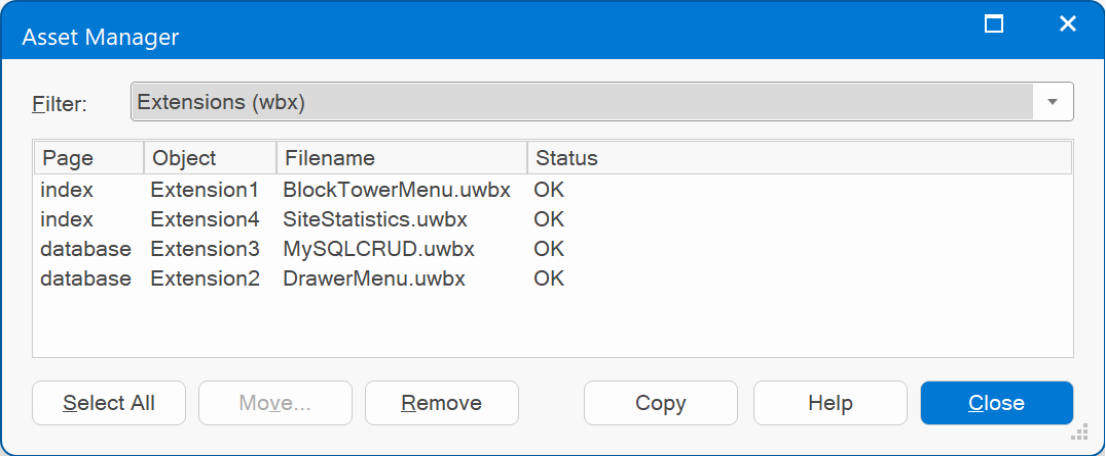Click the Copy button
The width and height of the screenshot is (1106, 457).
(660, 403)
